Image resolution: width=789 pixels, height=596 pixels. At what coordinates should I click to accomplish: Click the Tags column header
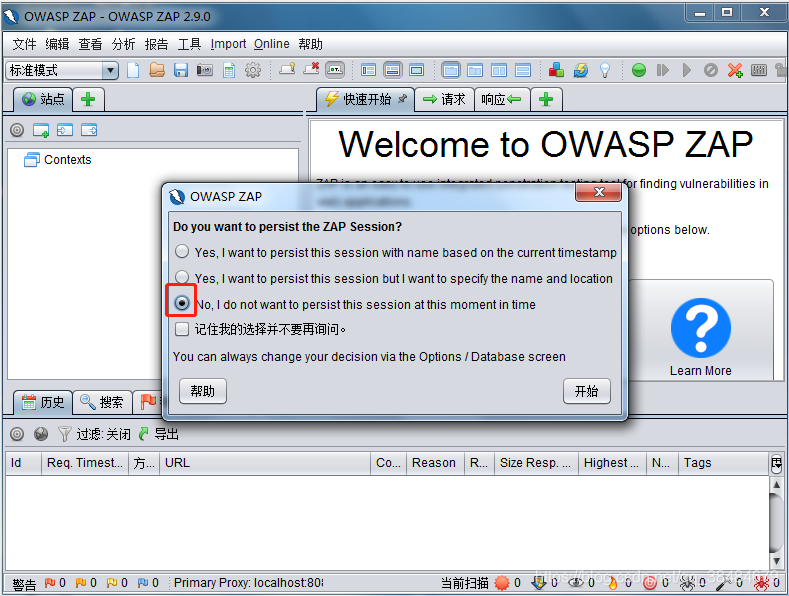[x=723, y=463]
